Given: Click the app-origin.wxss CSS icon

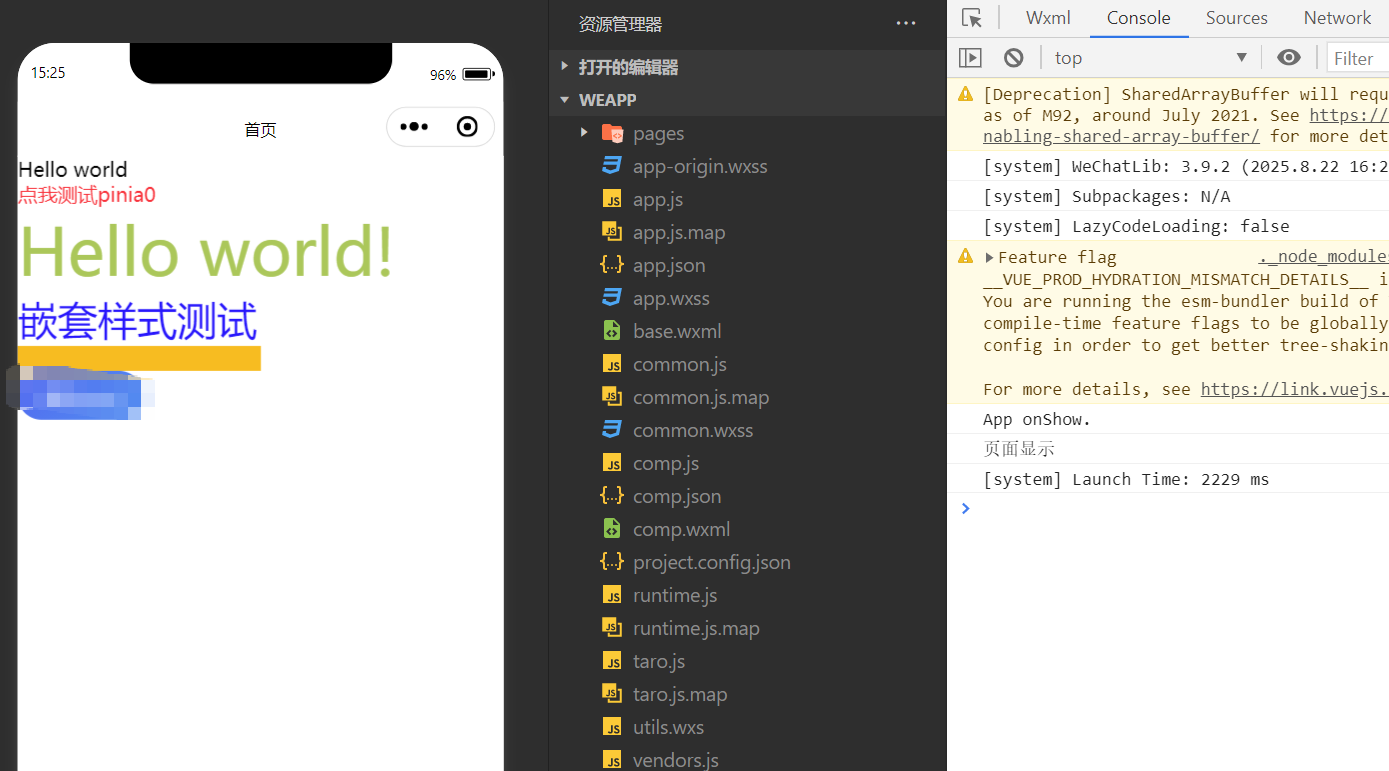Looking at the screenshot, I should (x=612, y=166).
